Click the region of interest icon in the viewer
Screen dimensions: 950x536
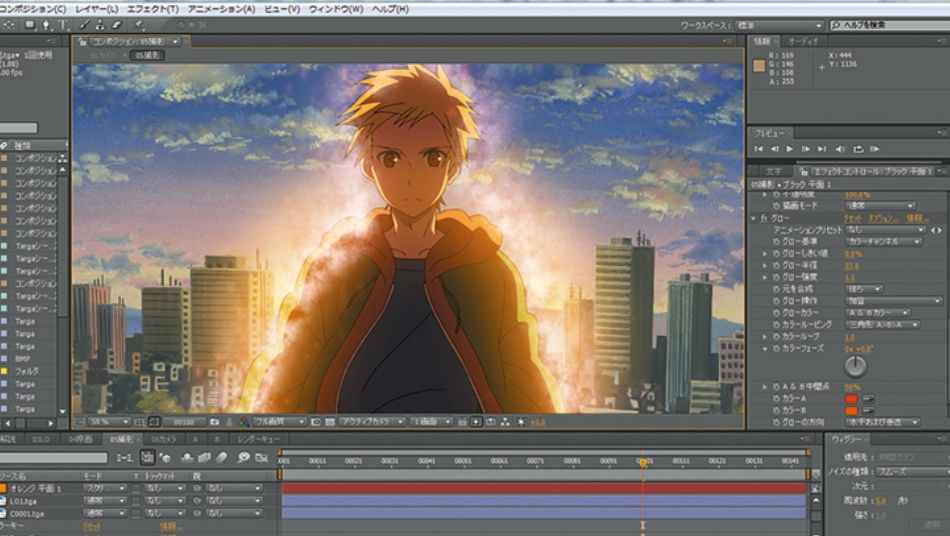click(316, 422)
